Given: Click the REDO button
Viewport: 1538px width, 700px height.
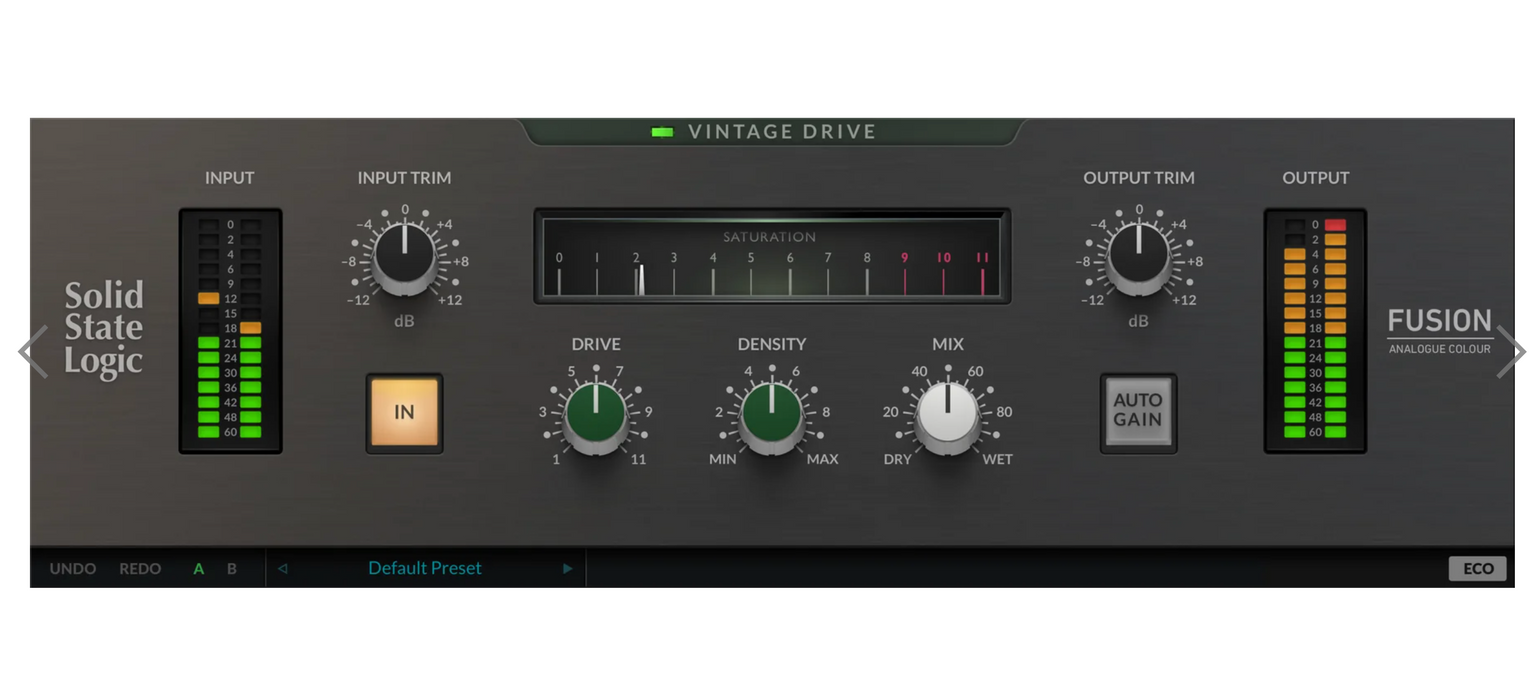Looking at the screenshot, I should [x=140, y=569].
